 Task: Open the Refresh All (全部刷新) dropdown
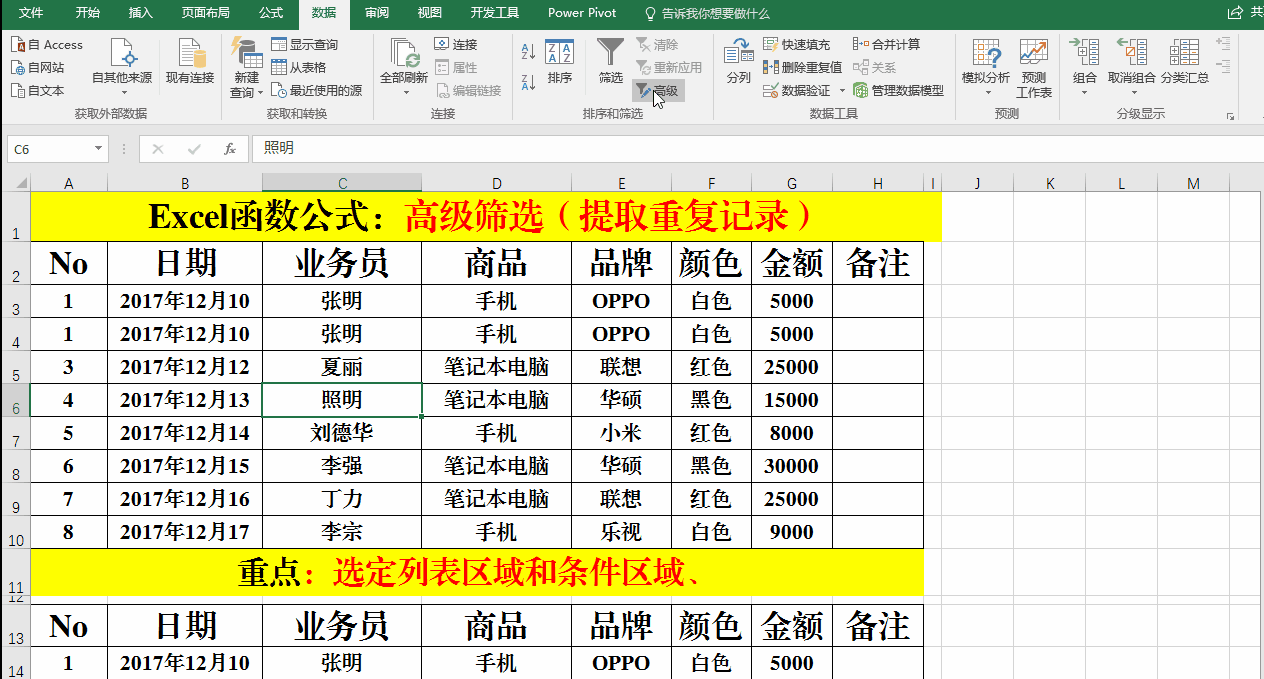point(405,92)
